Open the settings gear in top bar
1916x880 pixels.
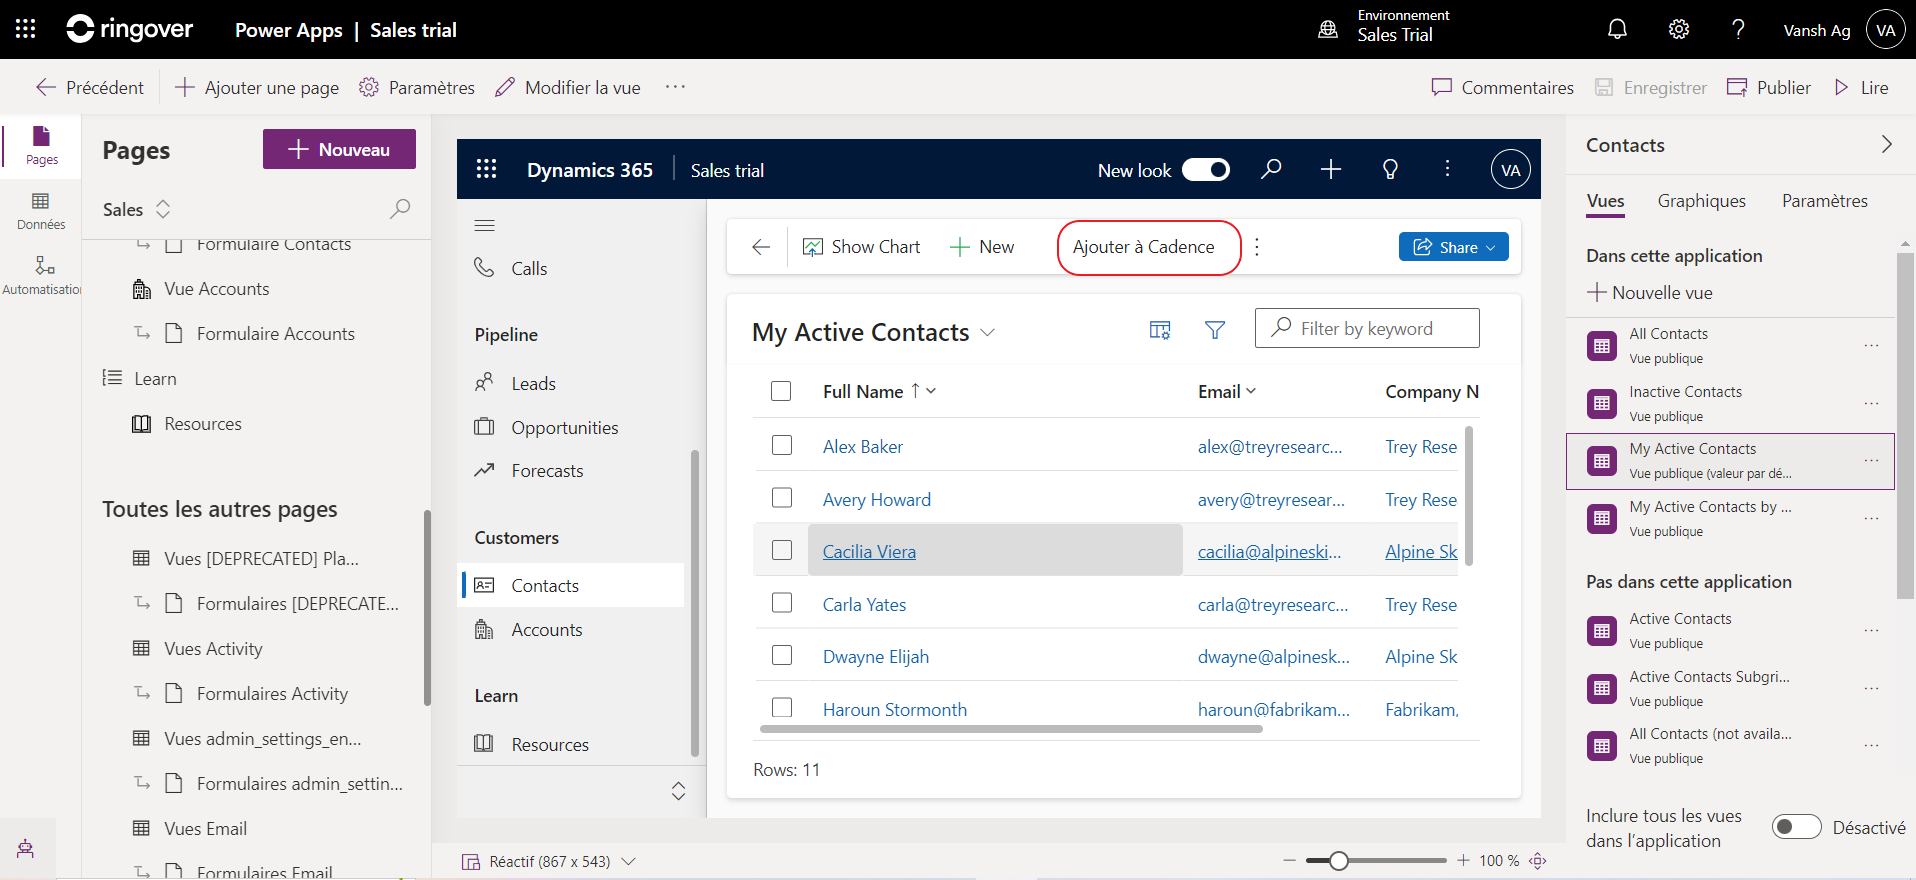click(x=1679, y=29)
